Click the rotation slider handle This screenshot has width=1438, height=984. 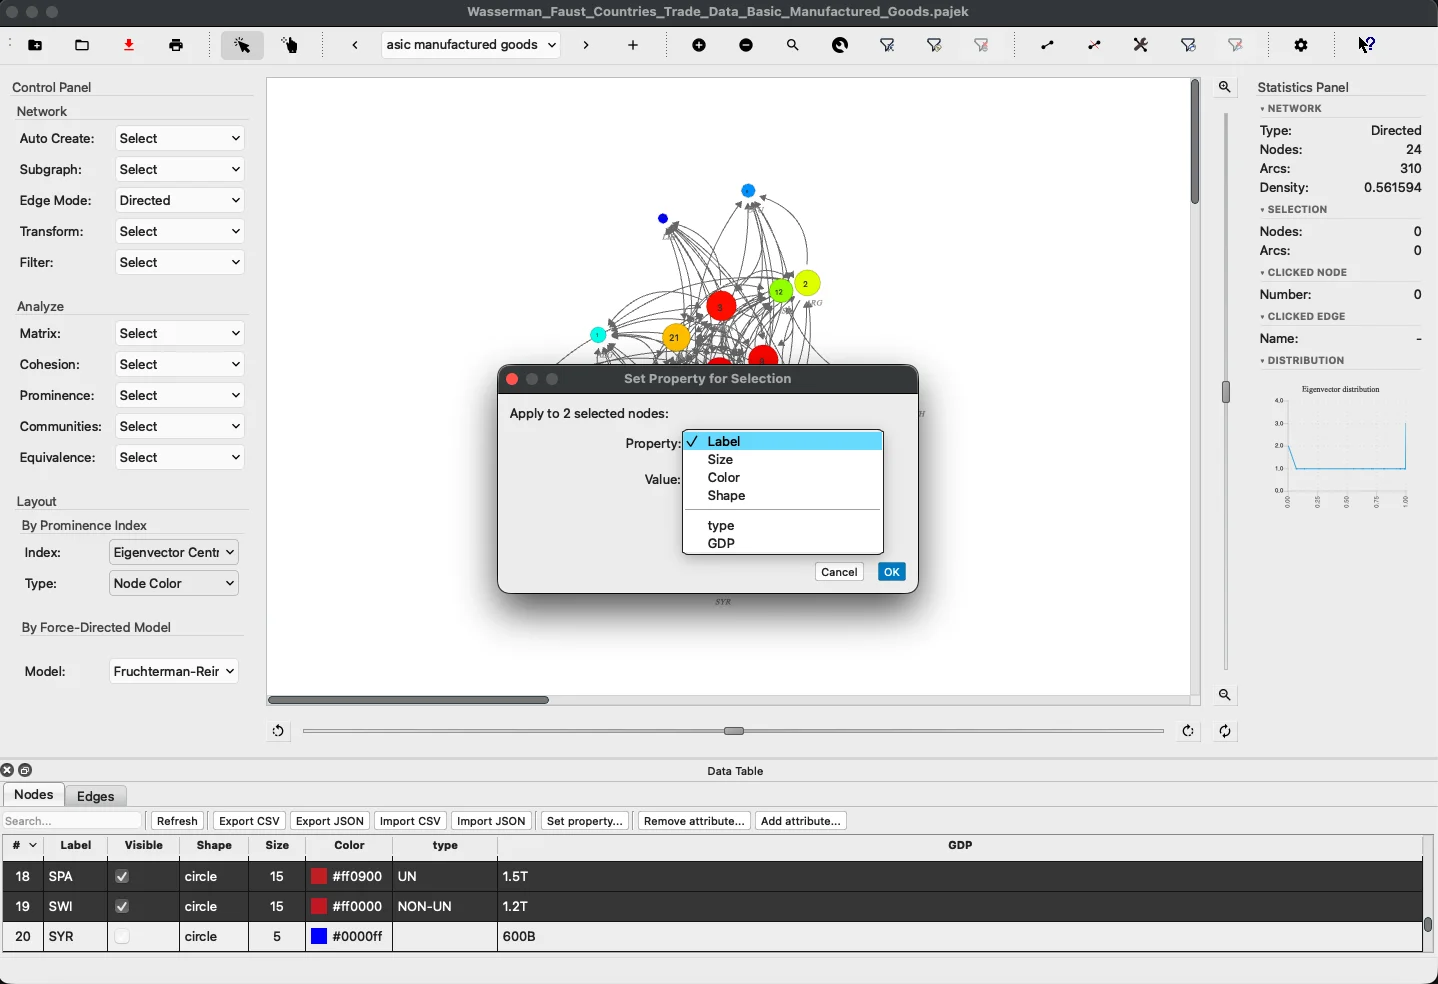(x=735, y=732)
